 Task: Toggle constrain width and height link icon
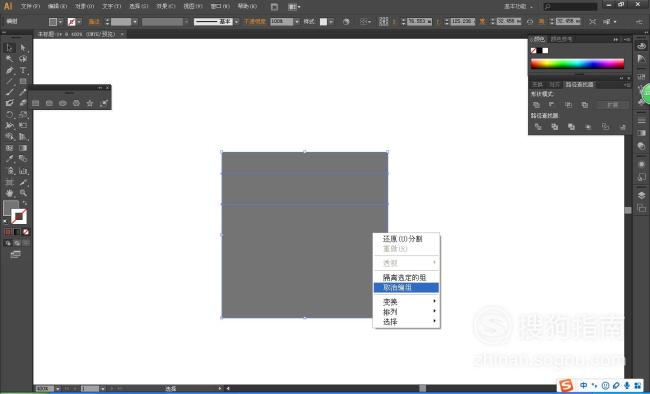tap(530, 21)
